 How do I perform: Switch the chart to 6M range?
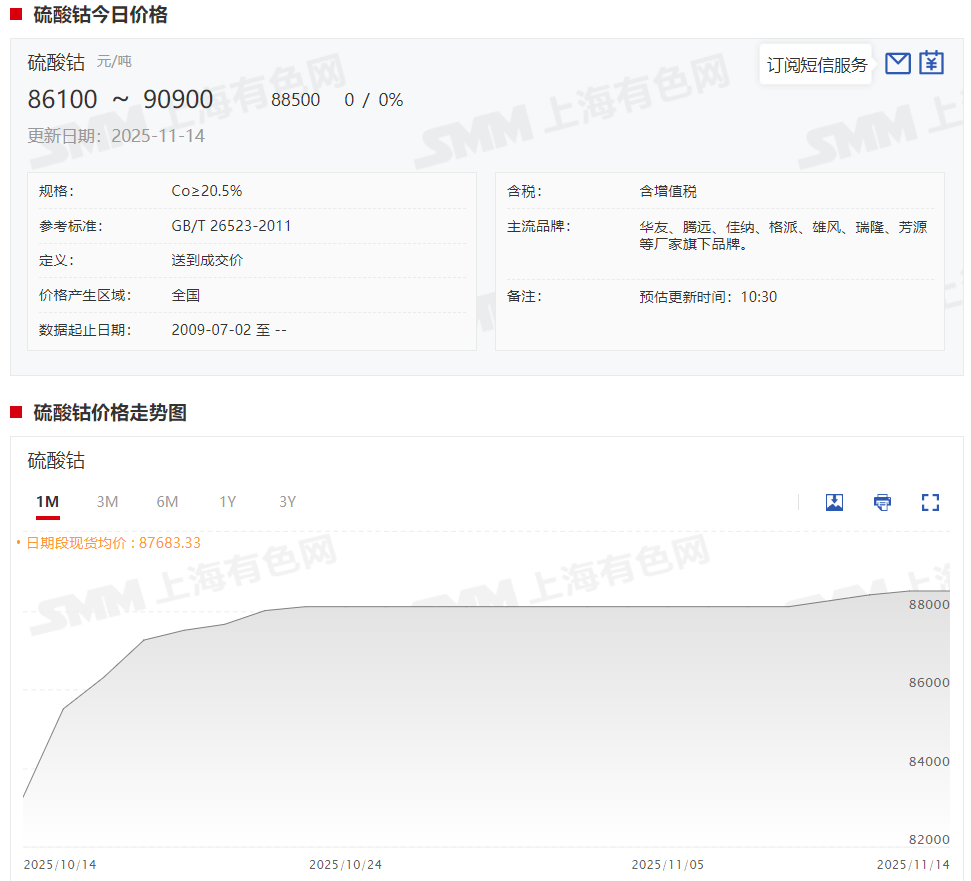click(x=167, y=502)
